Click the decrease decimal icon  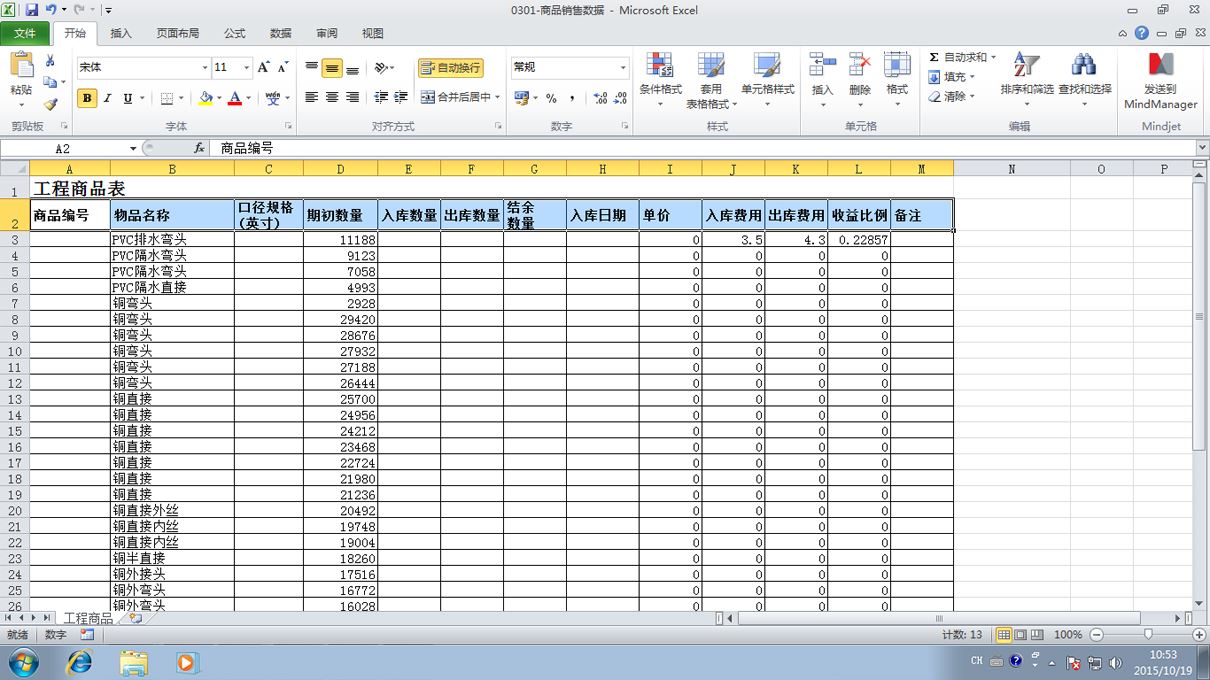pos(620,98)
